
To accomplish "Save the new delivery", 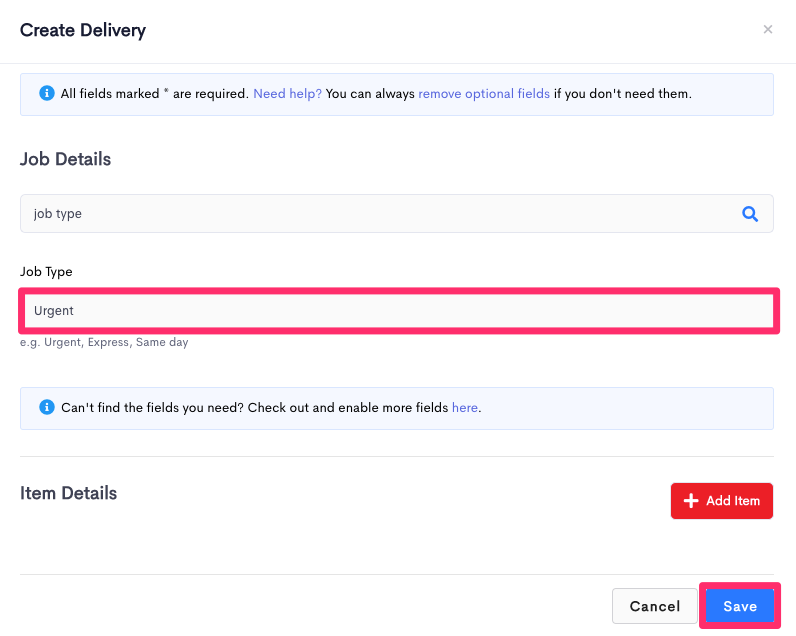I will [740, 606].
